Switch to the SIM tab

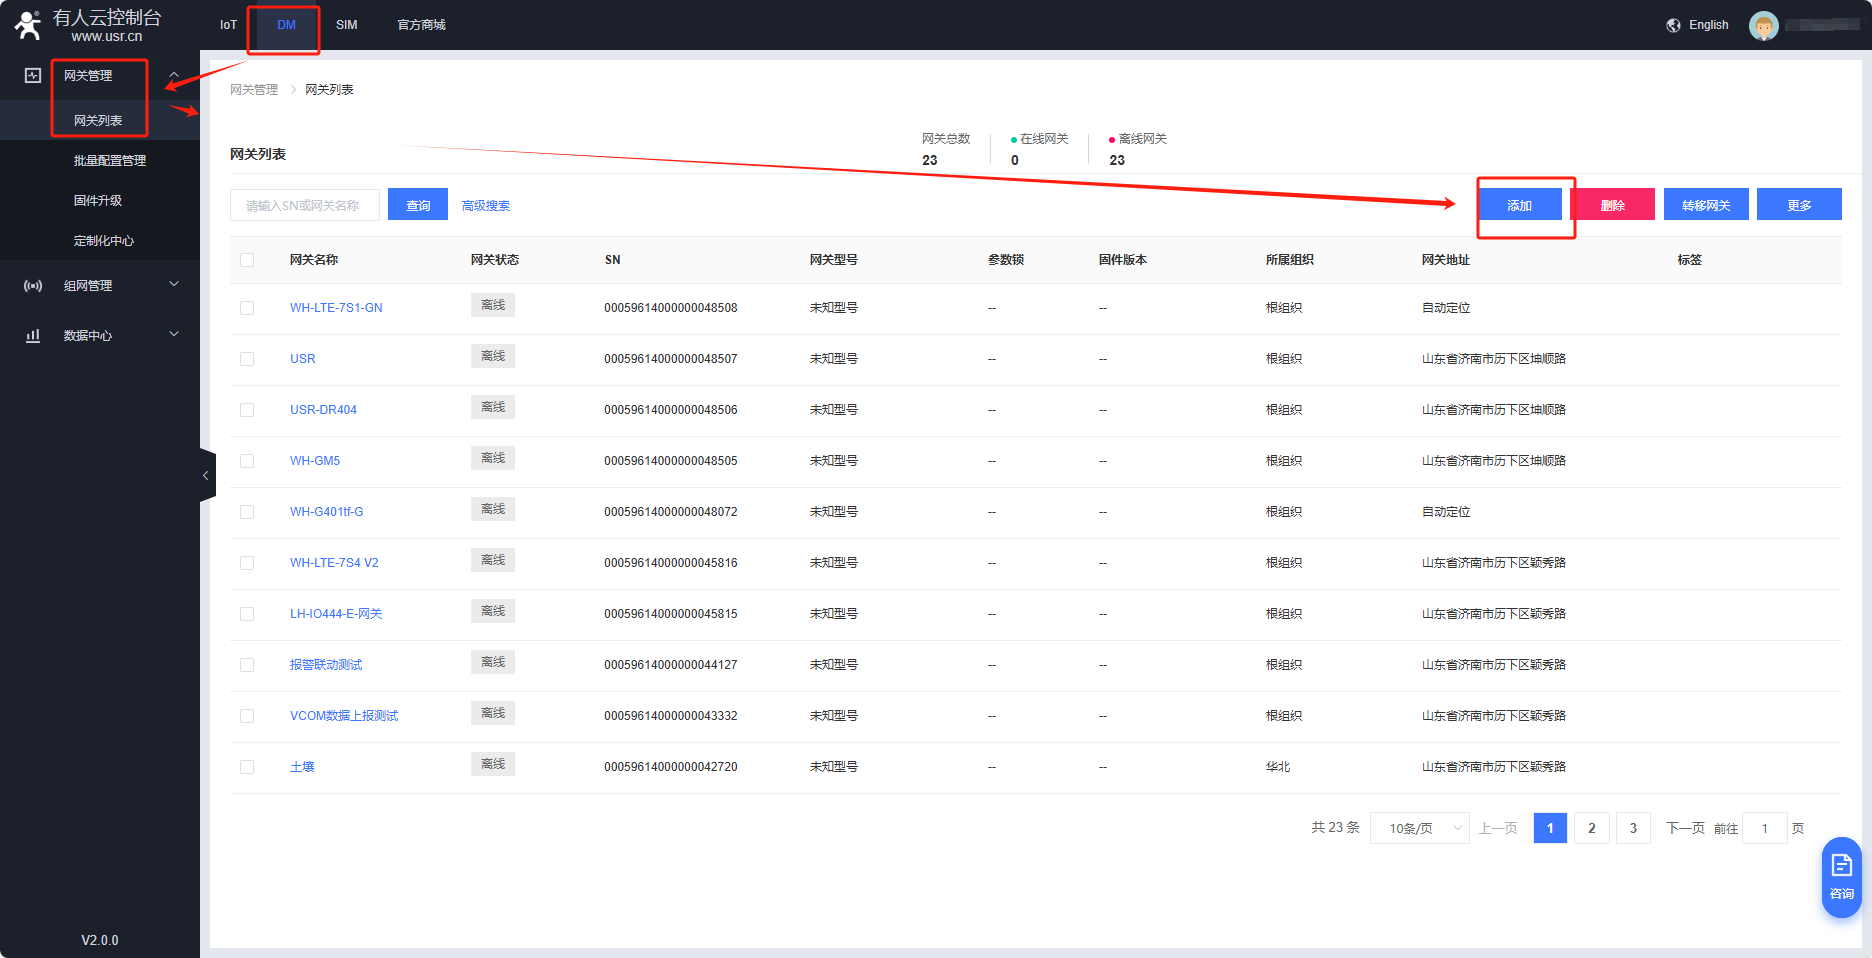(x=346, y=25)
